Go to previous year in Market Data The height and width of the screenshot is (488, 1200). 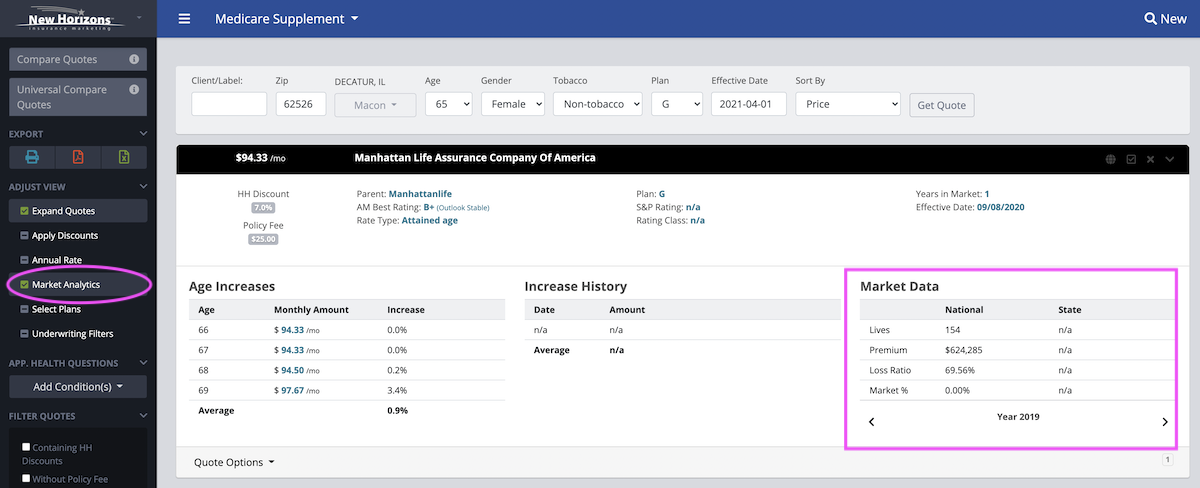click(871, 422)
